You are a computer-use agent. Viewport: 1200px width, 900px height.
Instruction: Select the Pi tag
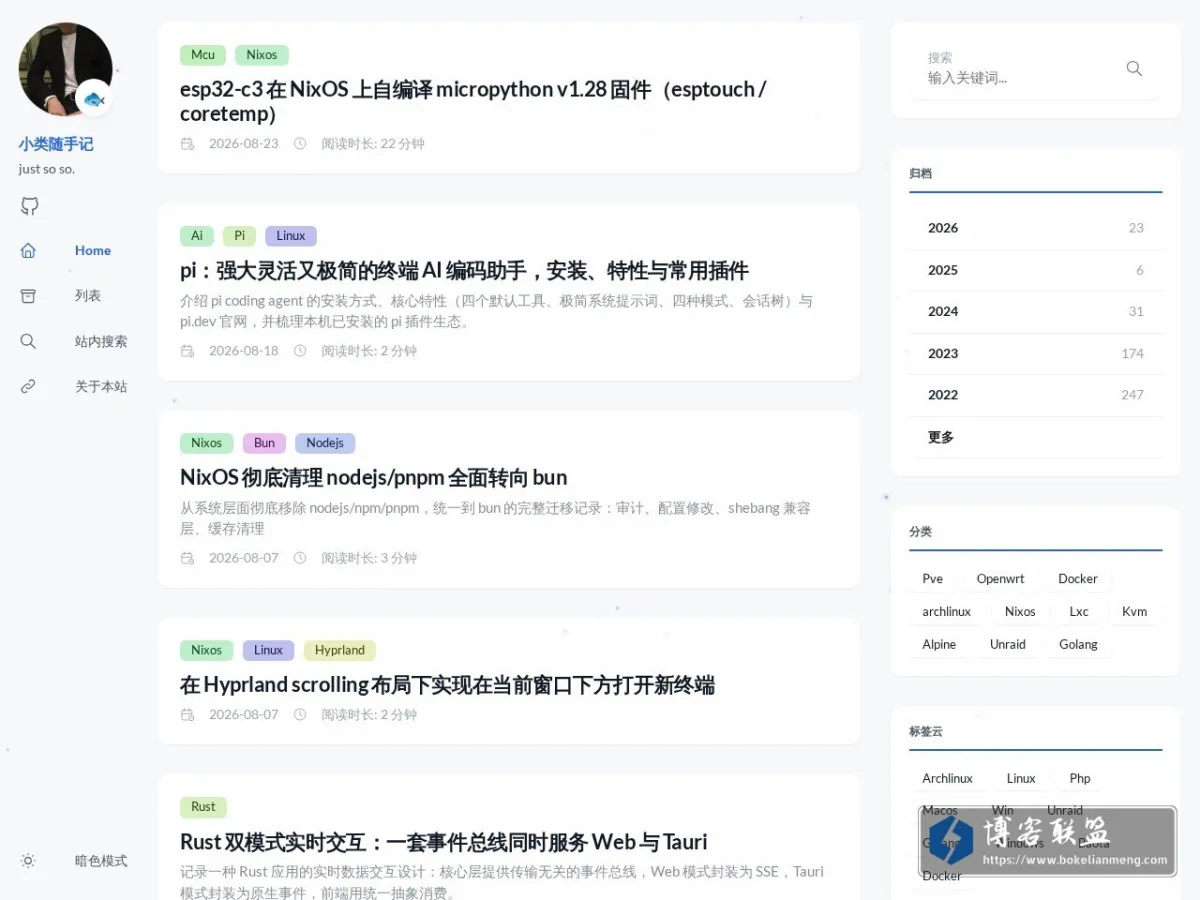239,236
